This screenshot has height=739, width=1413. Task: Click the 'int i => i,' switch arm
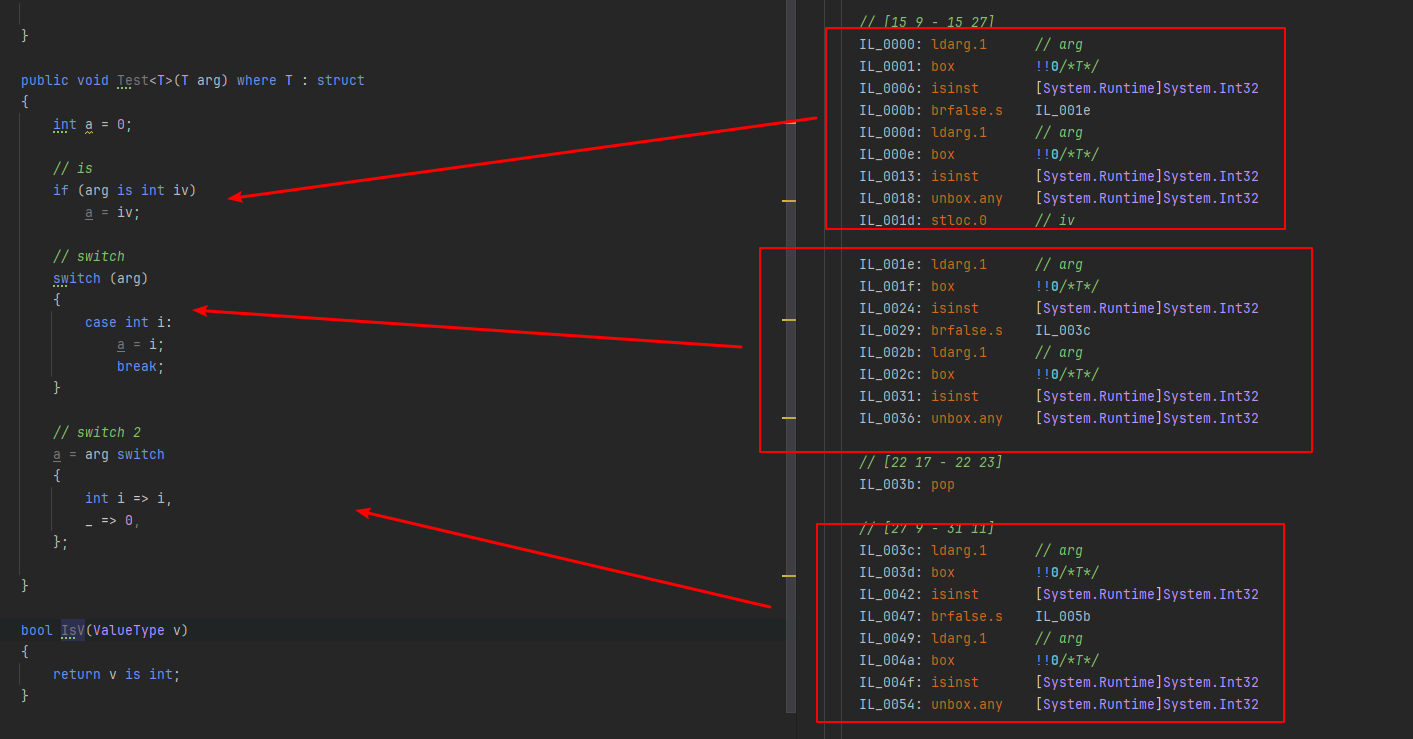point(128,498)
